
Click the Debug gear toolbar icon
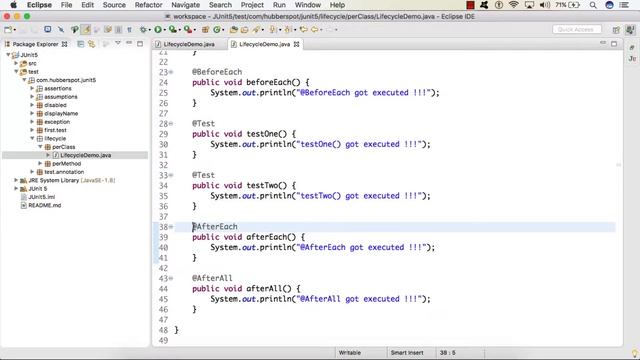click(x=143, y=29)
